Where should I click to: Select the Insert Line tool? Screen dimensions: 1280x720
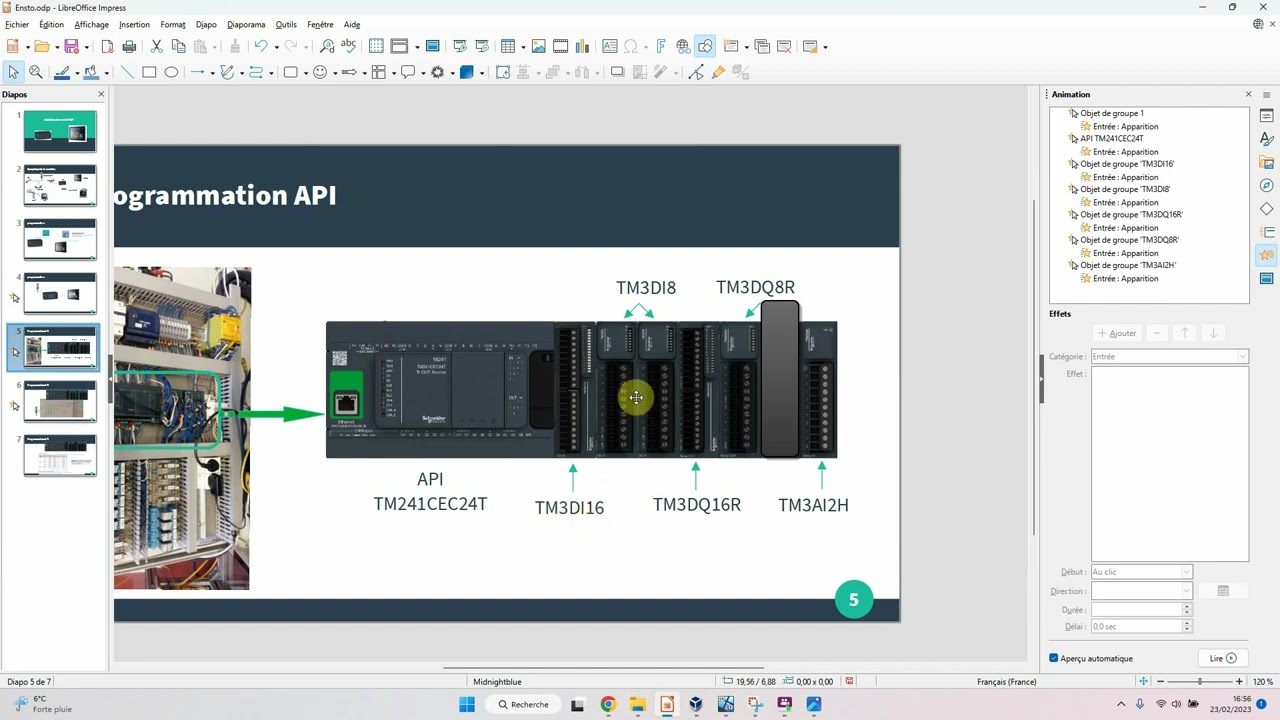[x=127, y=72]
